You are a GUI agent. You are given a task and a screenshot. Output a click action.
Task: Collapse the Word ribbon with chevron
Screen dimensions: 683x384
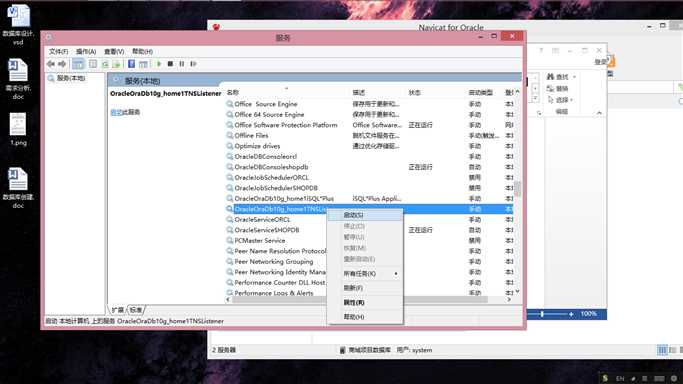(599, 113)
